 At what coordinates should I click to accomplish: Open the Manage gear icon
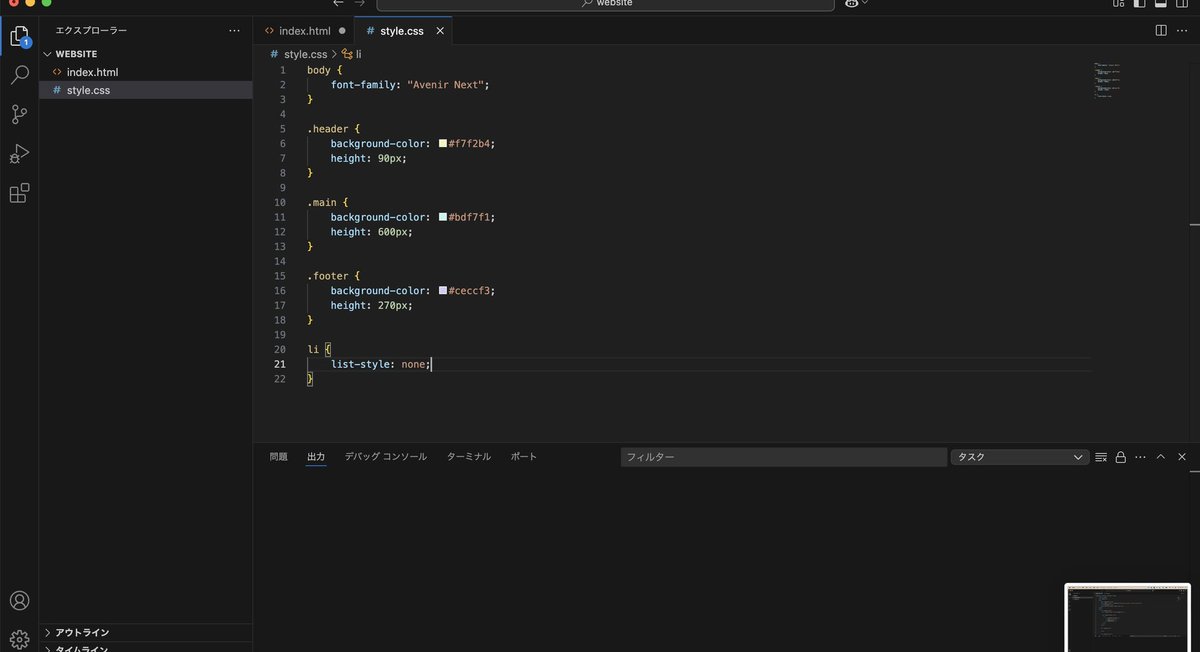pyautogui.click(x=19, y=640)
